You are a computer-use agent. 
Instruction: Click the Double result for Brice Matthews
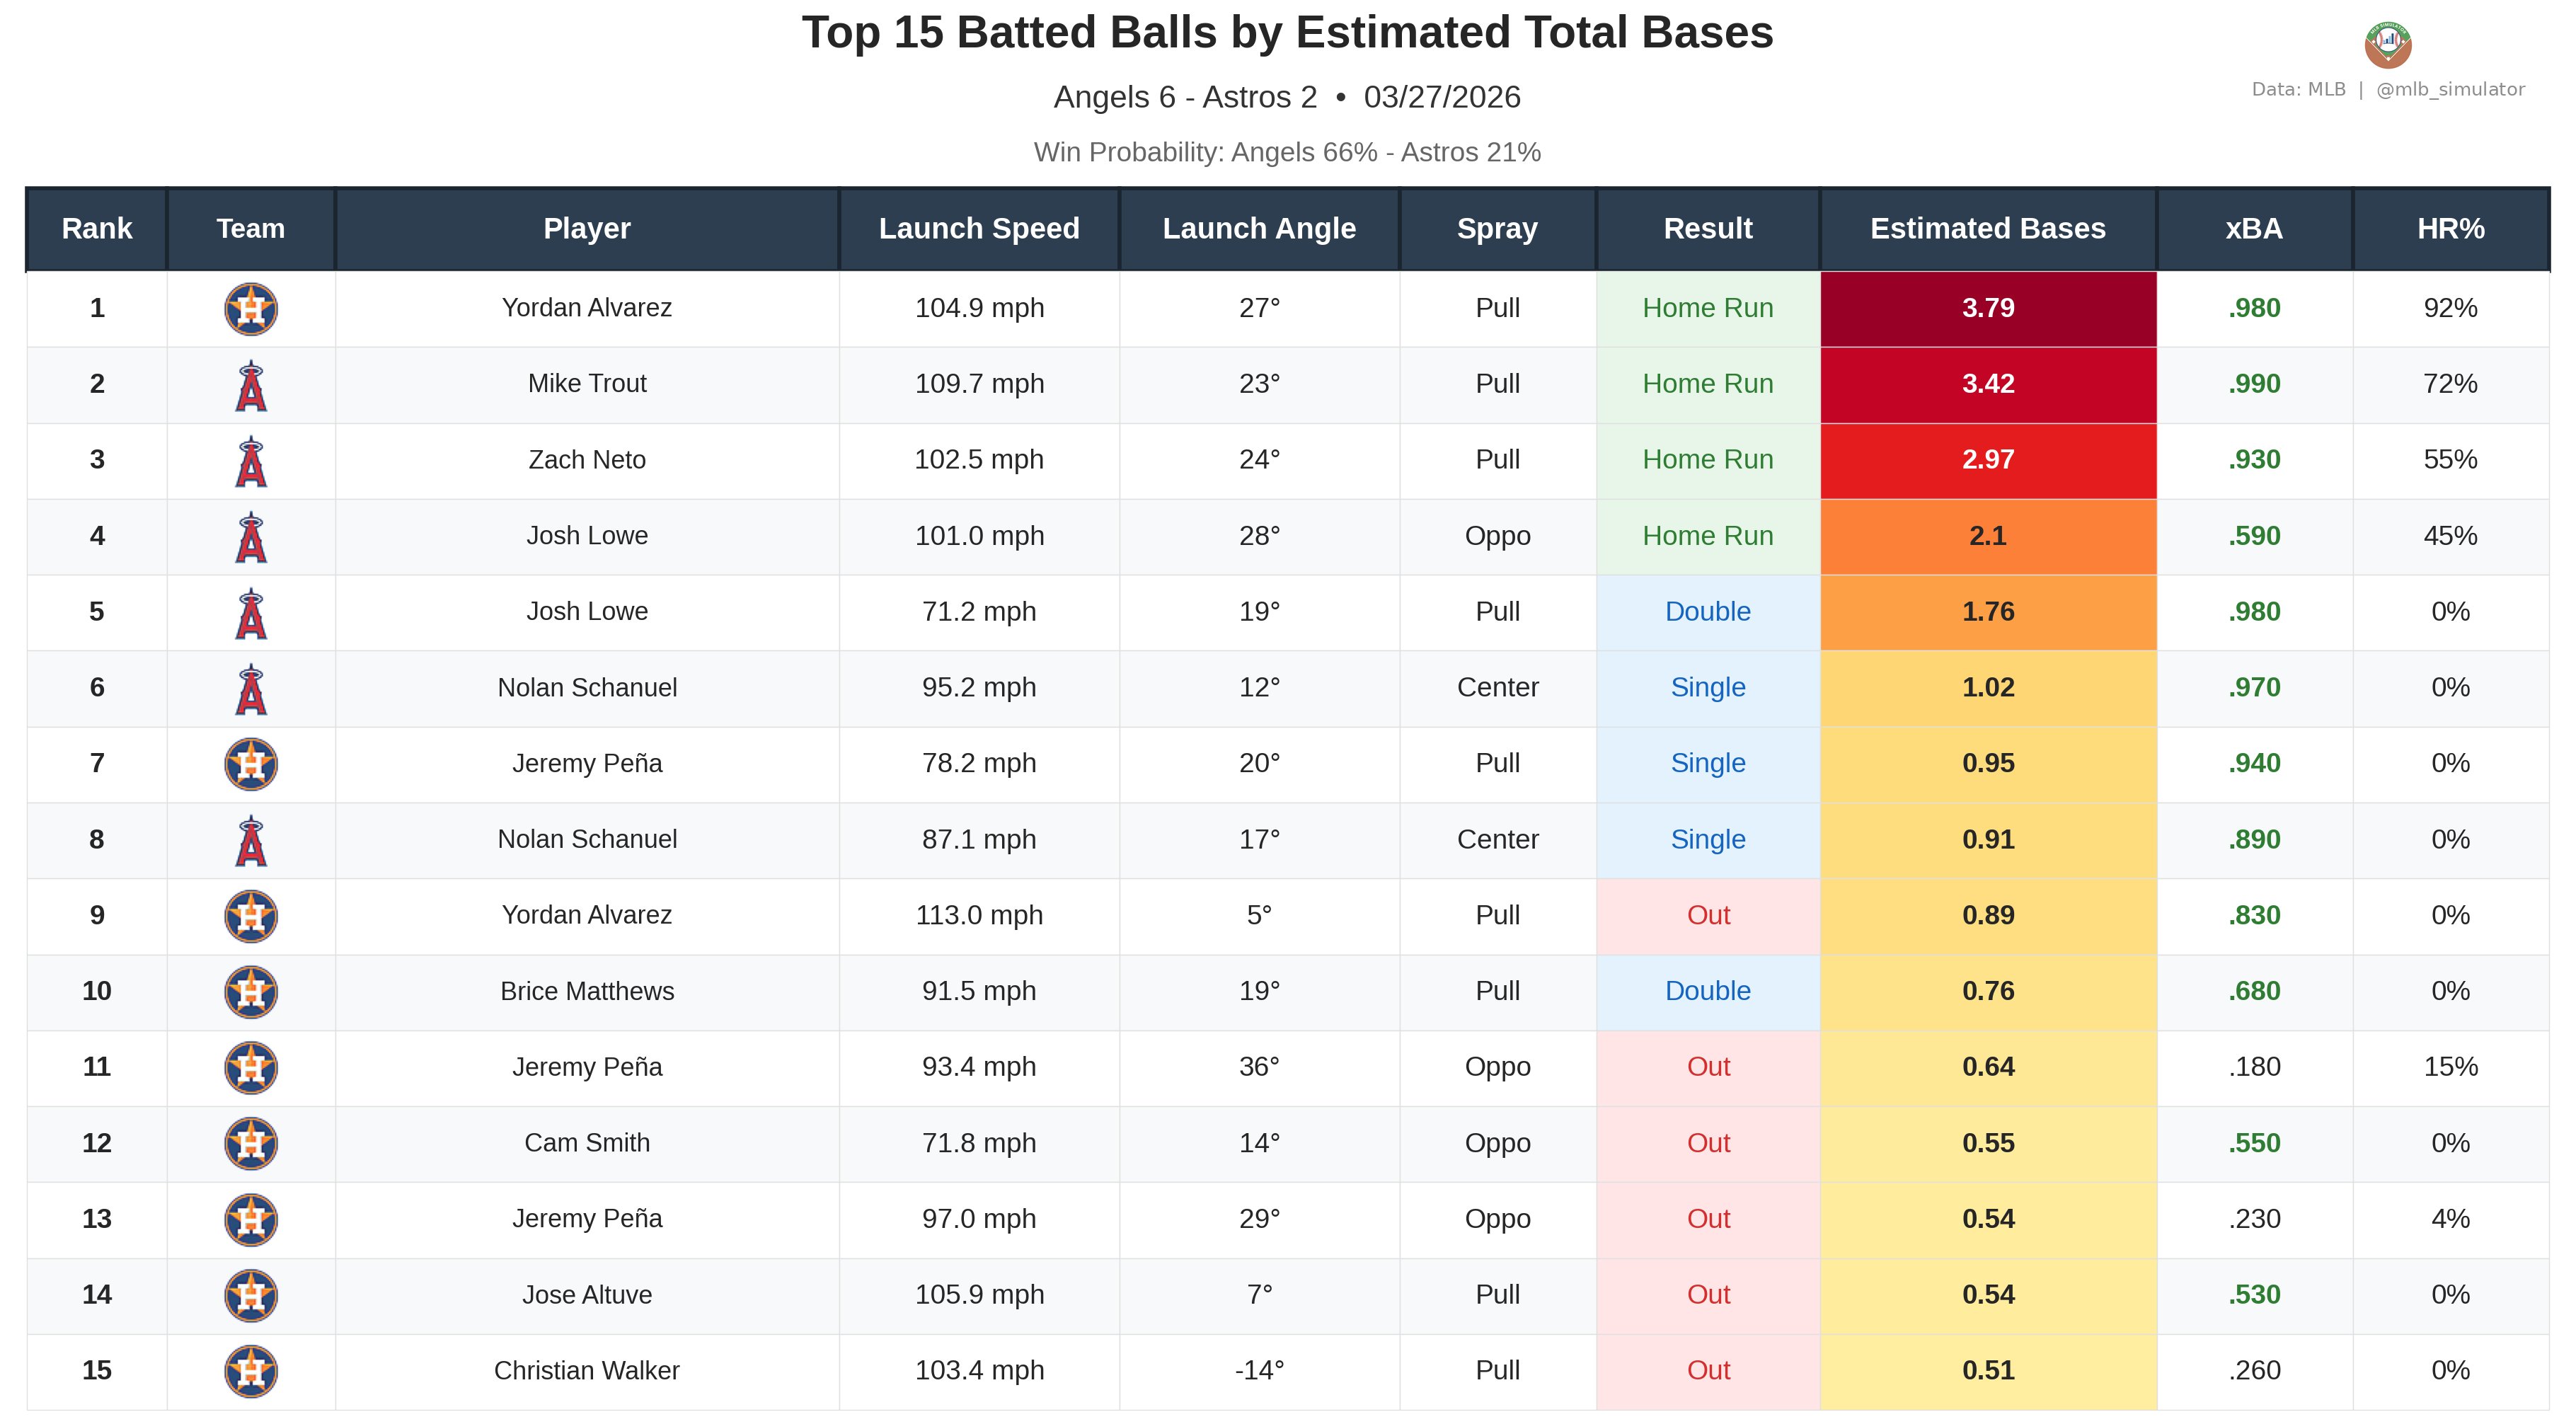coord(1707,991)
